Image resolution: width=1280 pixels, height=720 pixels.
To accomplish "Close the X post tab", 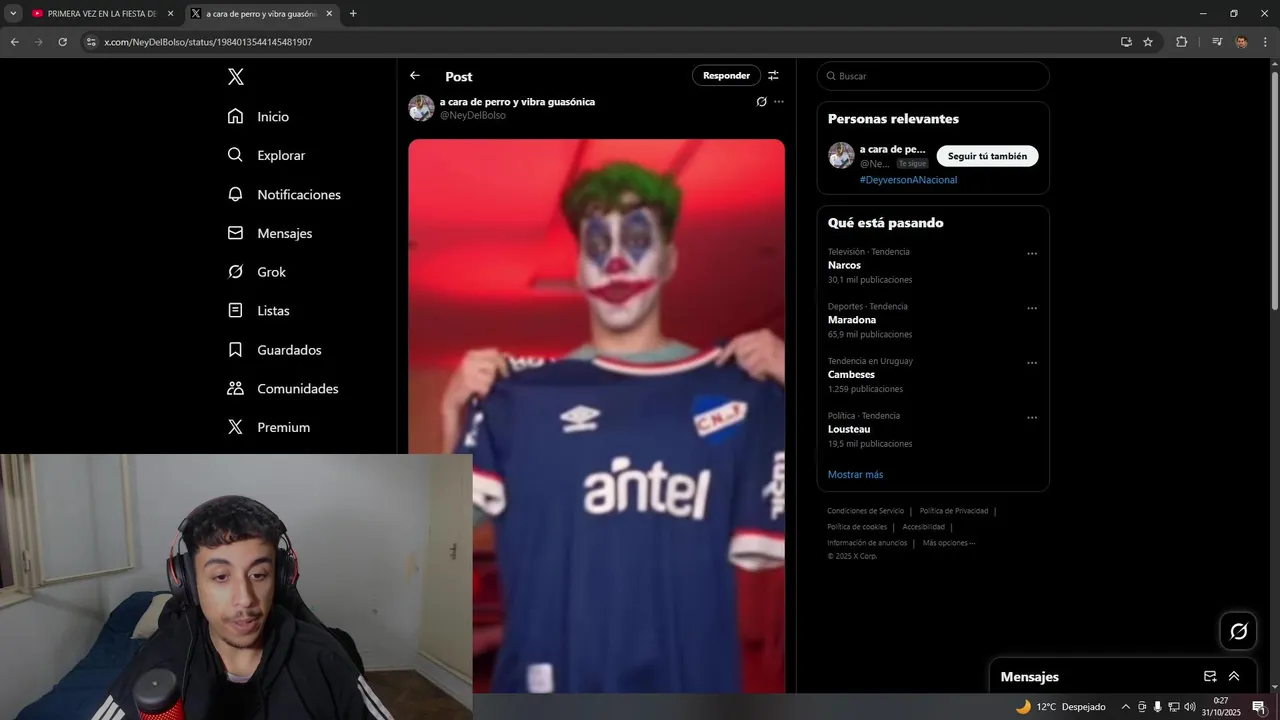I will tap(329, 14).
